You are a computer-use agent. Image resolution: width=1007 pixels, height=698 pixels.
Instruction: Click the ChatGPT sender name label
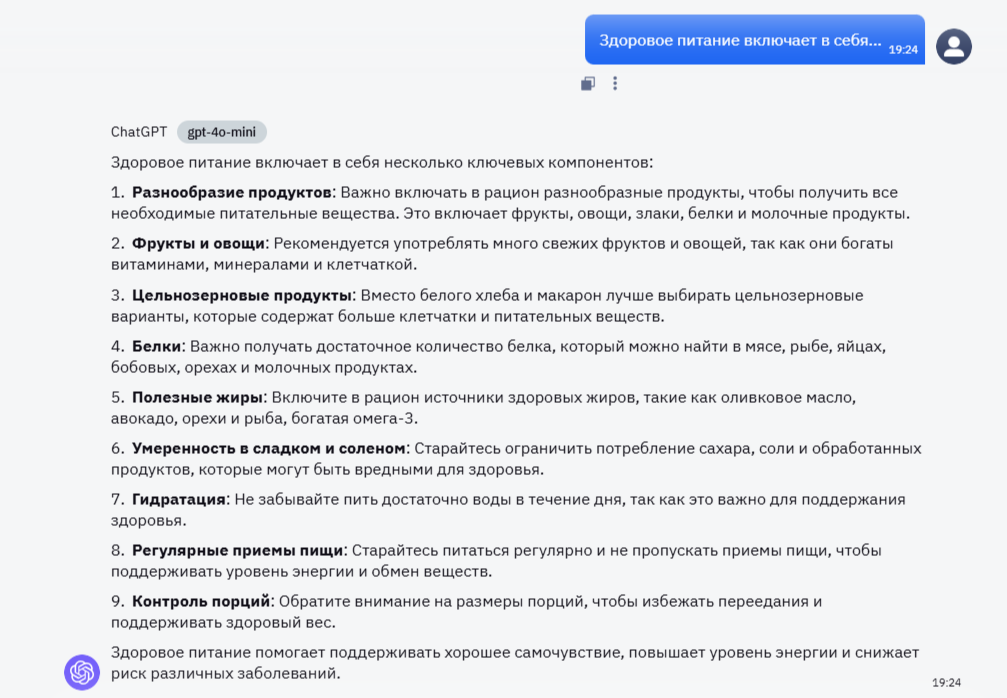[x=139, y=132]
